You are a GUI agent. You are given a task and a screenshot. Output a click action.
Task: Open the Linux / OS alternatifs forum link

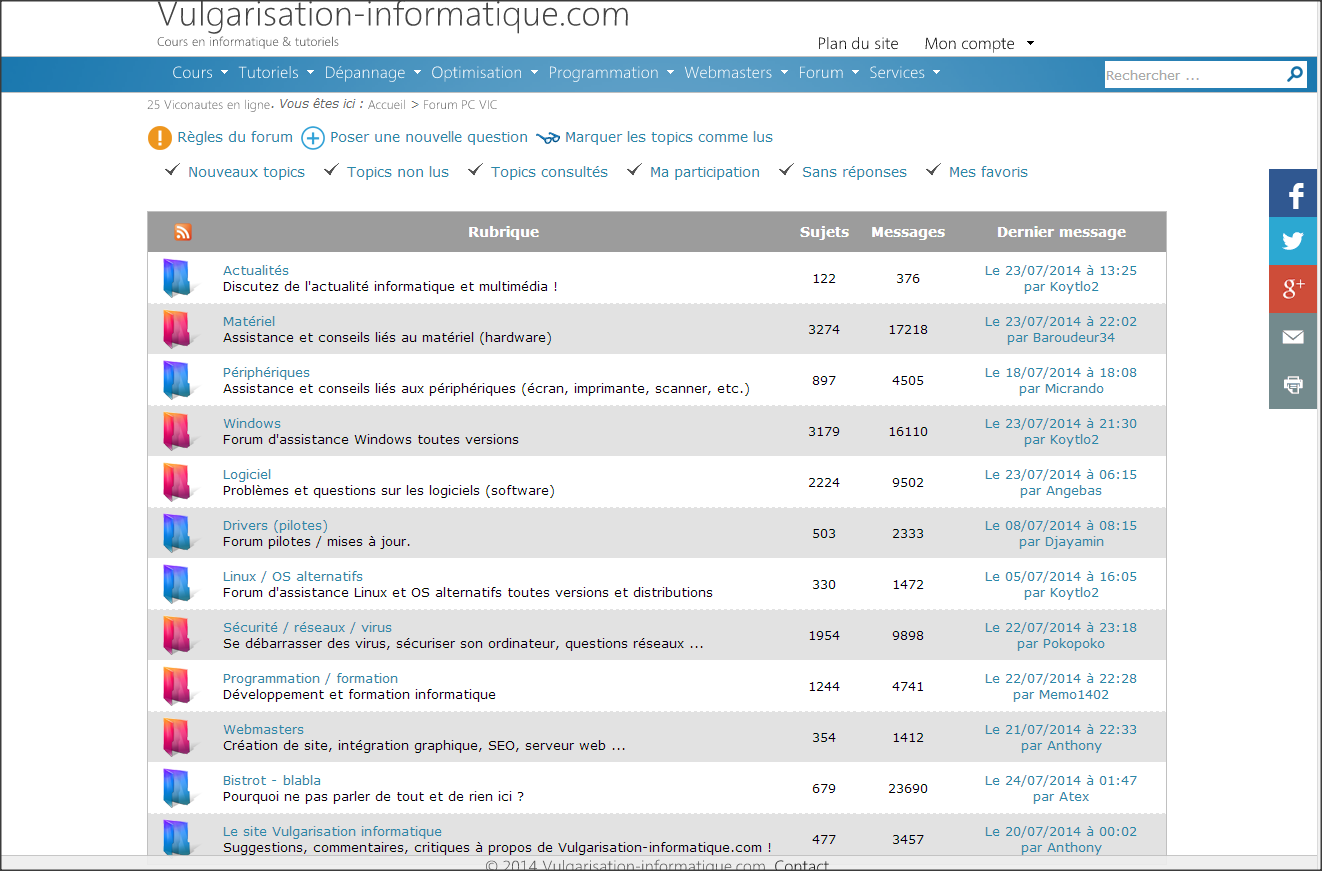[x=293, y=577]
